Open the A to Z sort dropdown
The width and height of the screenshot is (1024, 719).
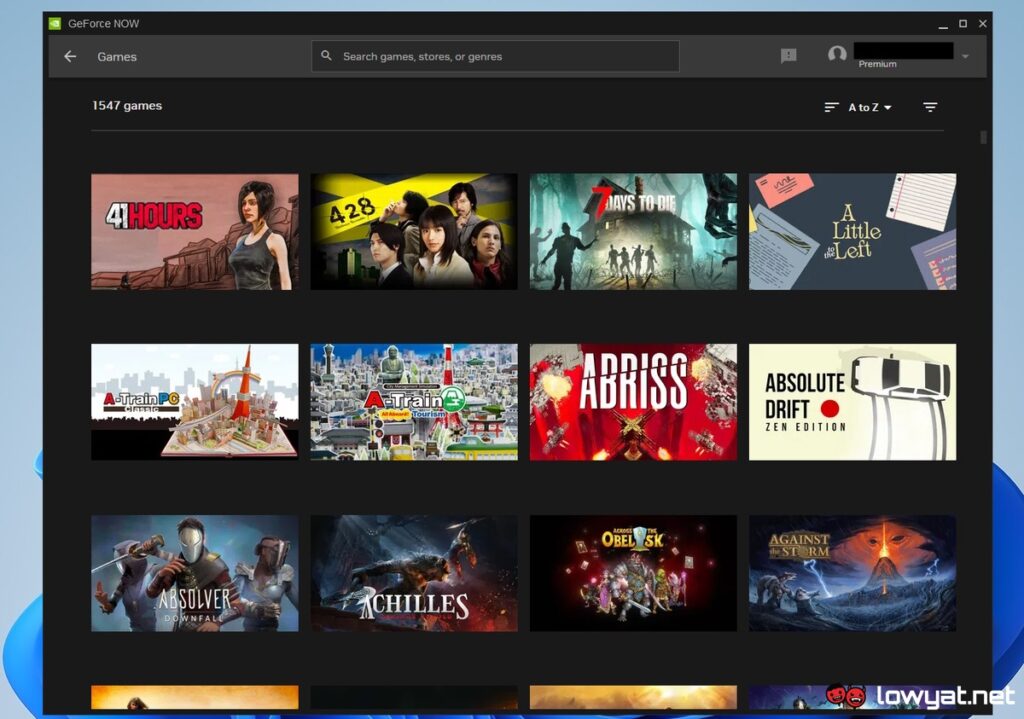click(870, 107)
